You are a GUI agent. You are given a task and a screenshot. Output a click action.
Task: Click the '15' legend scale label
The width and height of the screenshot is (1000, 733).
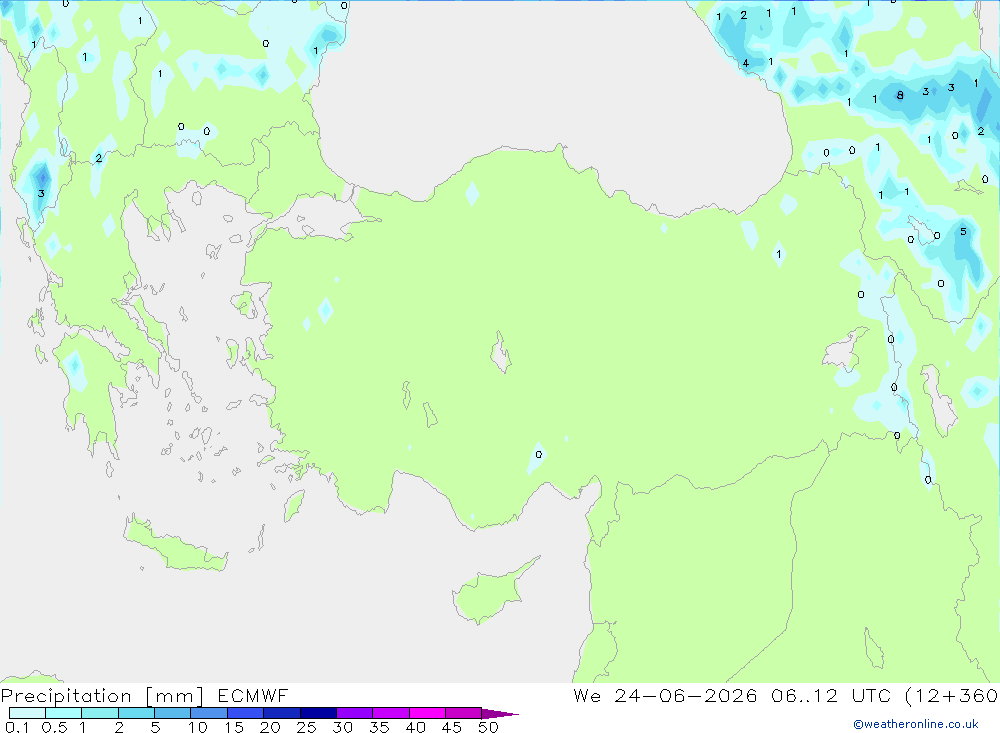[234, 727]
